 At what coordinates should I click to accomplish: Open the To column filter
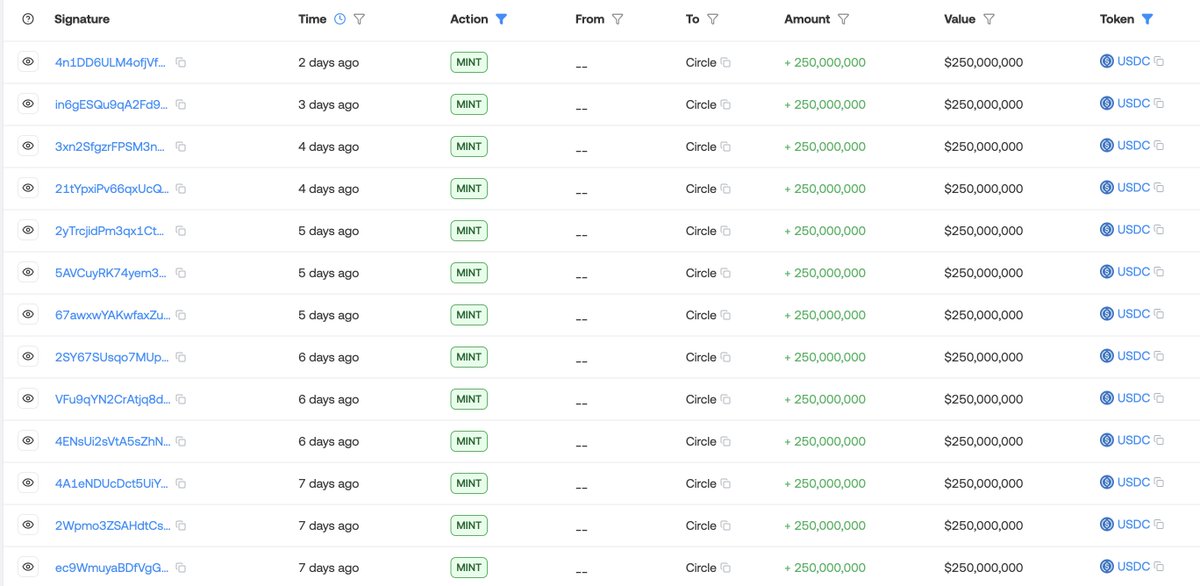(x=713, y=19)
